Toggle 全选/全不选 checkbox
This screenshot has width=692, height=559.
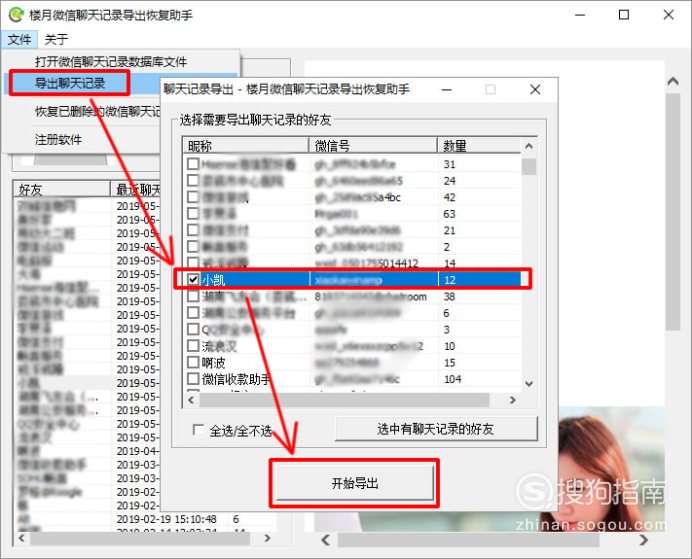pos(199,430)
